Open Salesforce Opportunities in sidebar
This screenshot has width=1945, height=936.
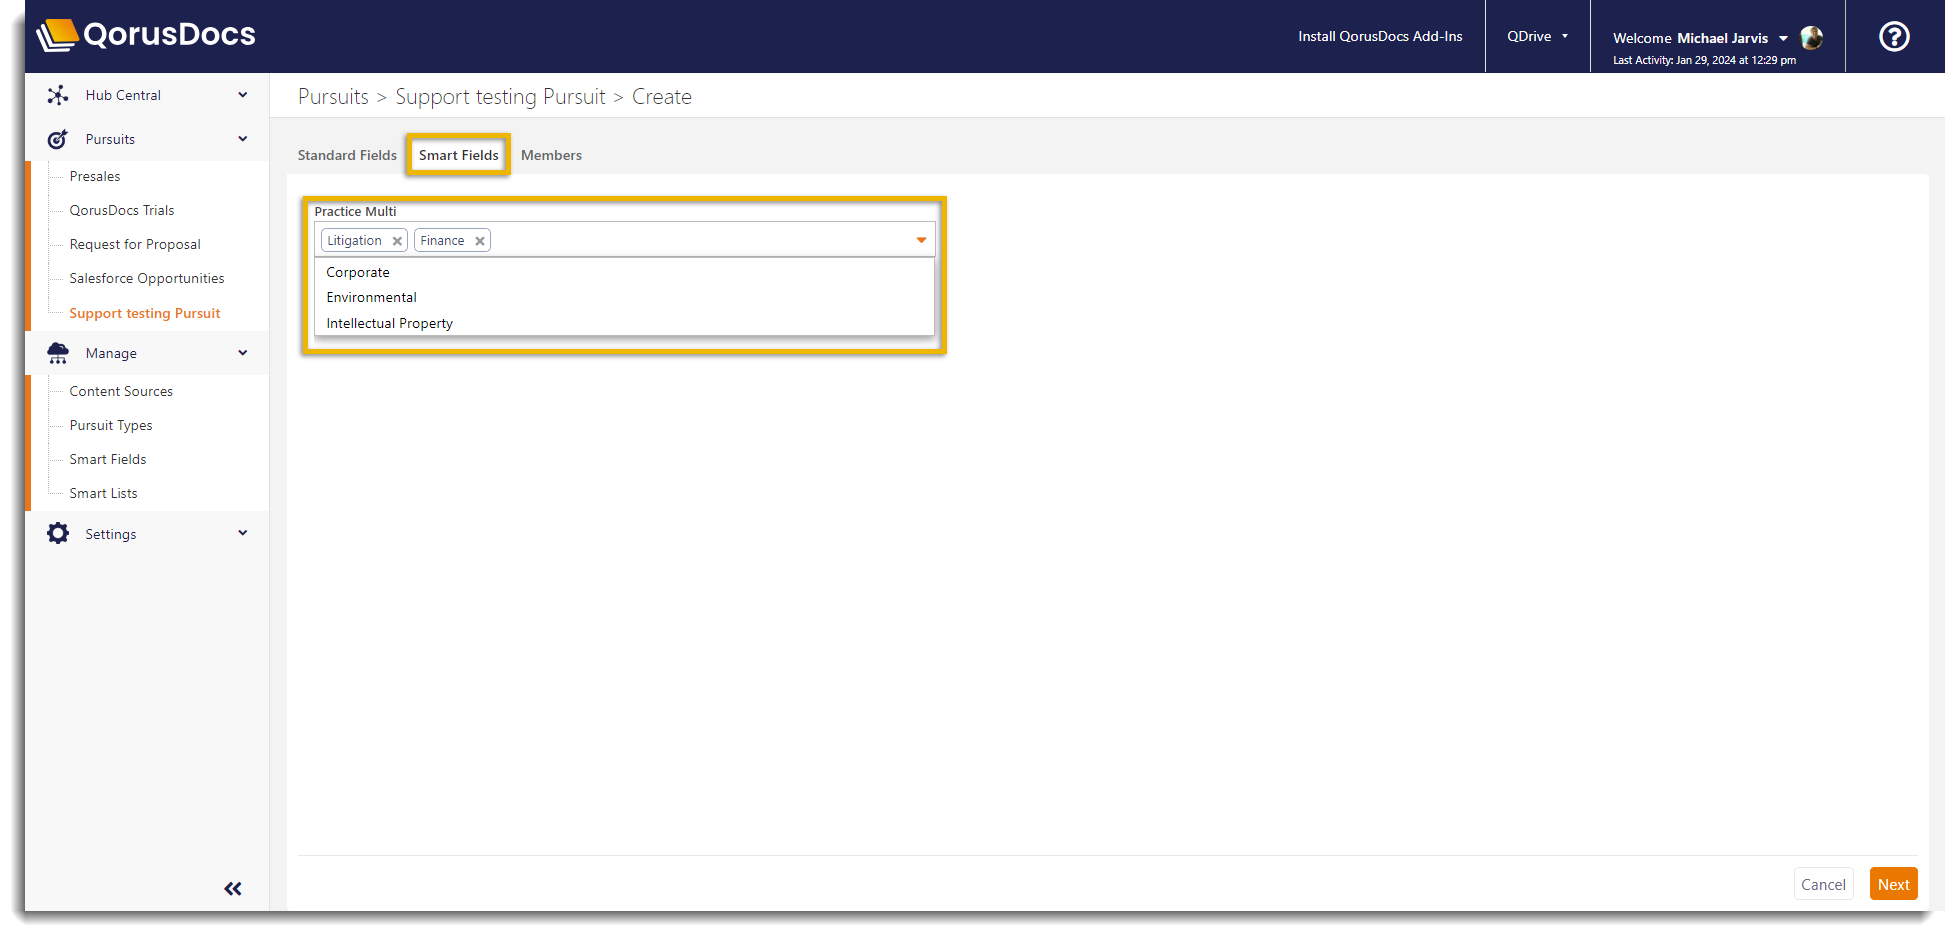[x=147, y=278]
